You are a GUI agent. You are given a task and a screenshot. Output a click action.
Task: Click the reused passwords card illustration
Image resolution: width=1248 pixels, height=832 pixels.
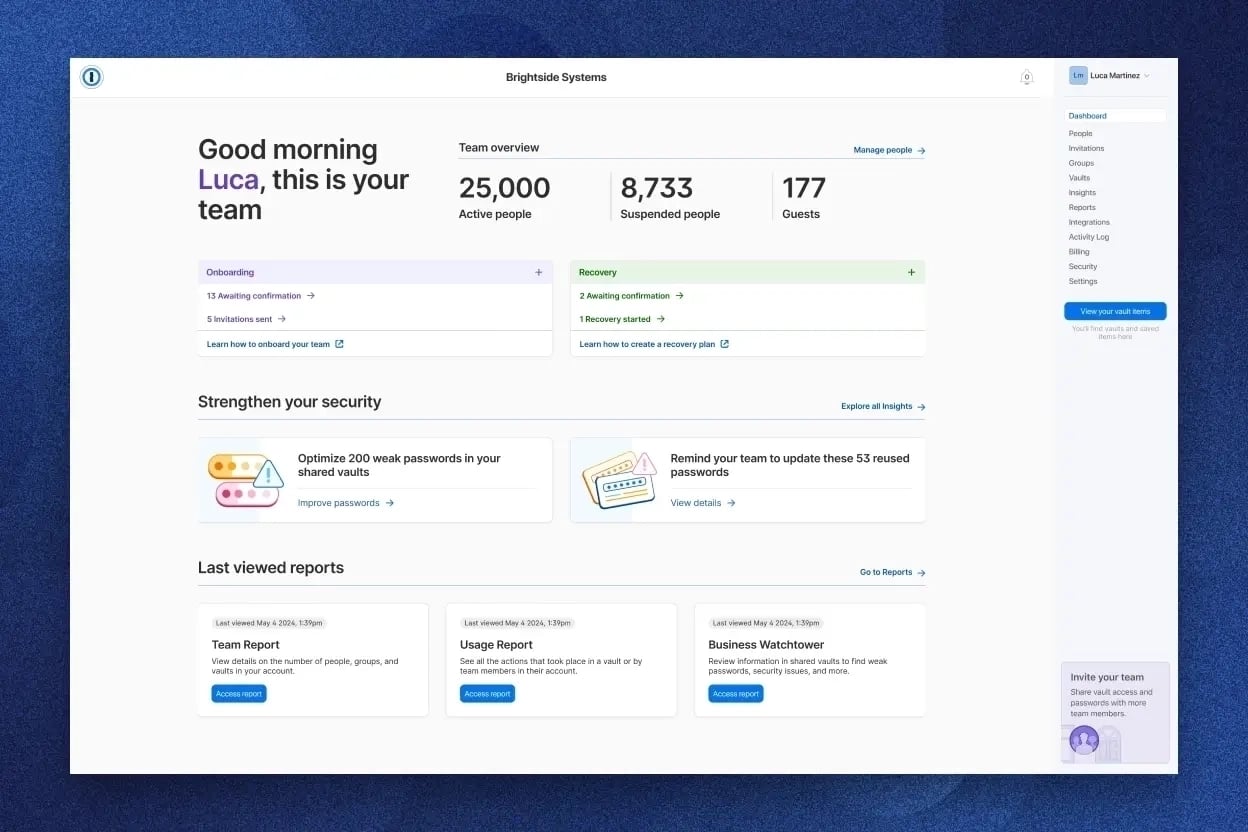(x=619, y=477)
